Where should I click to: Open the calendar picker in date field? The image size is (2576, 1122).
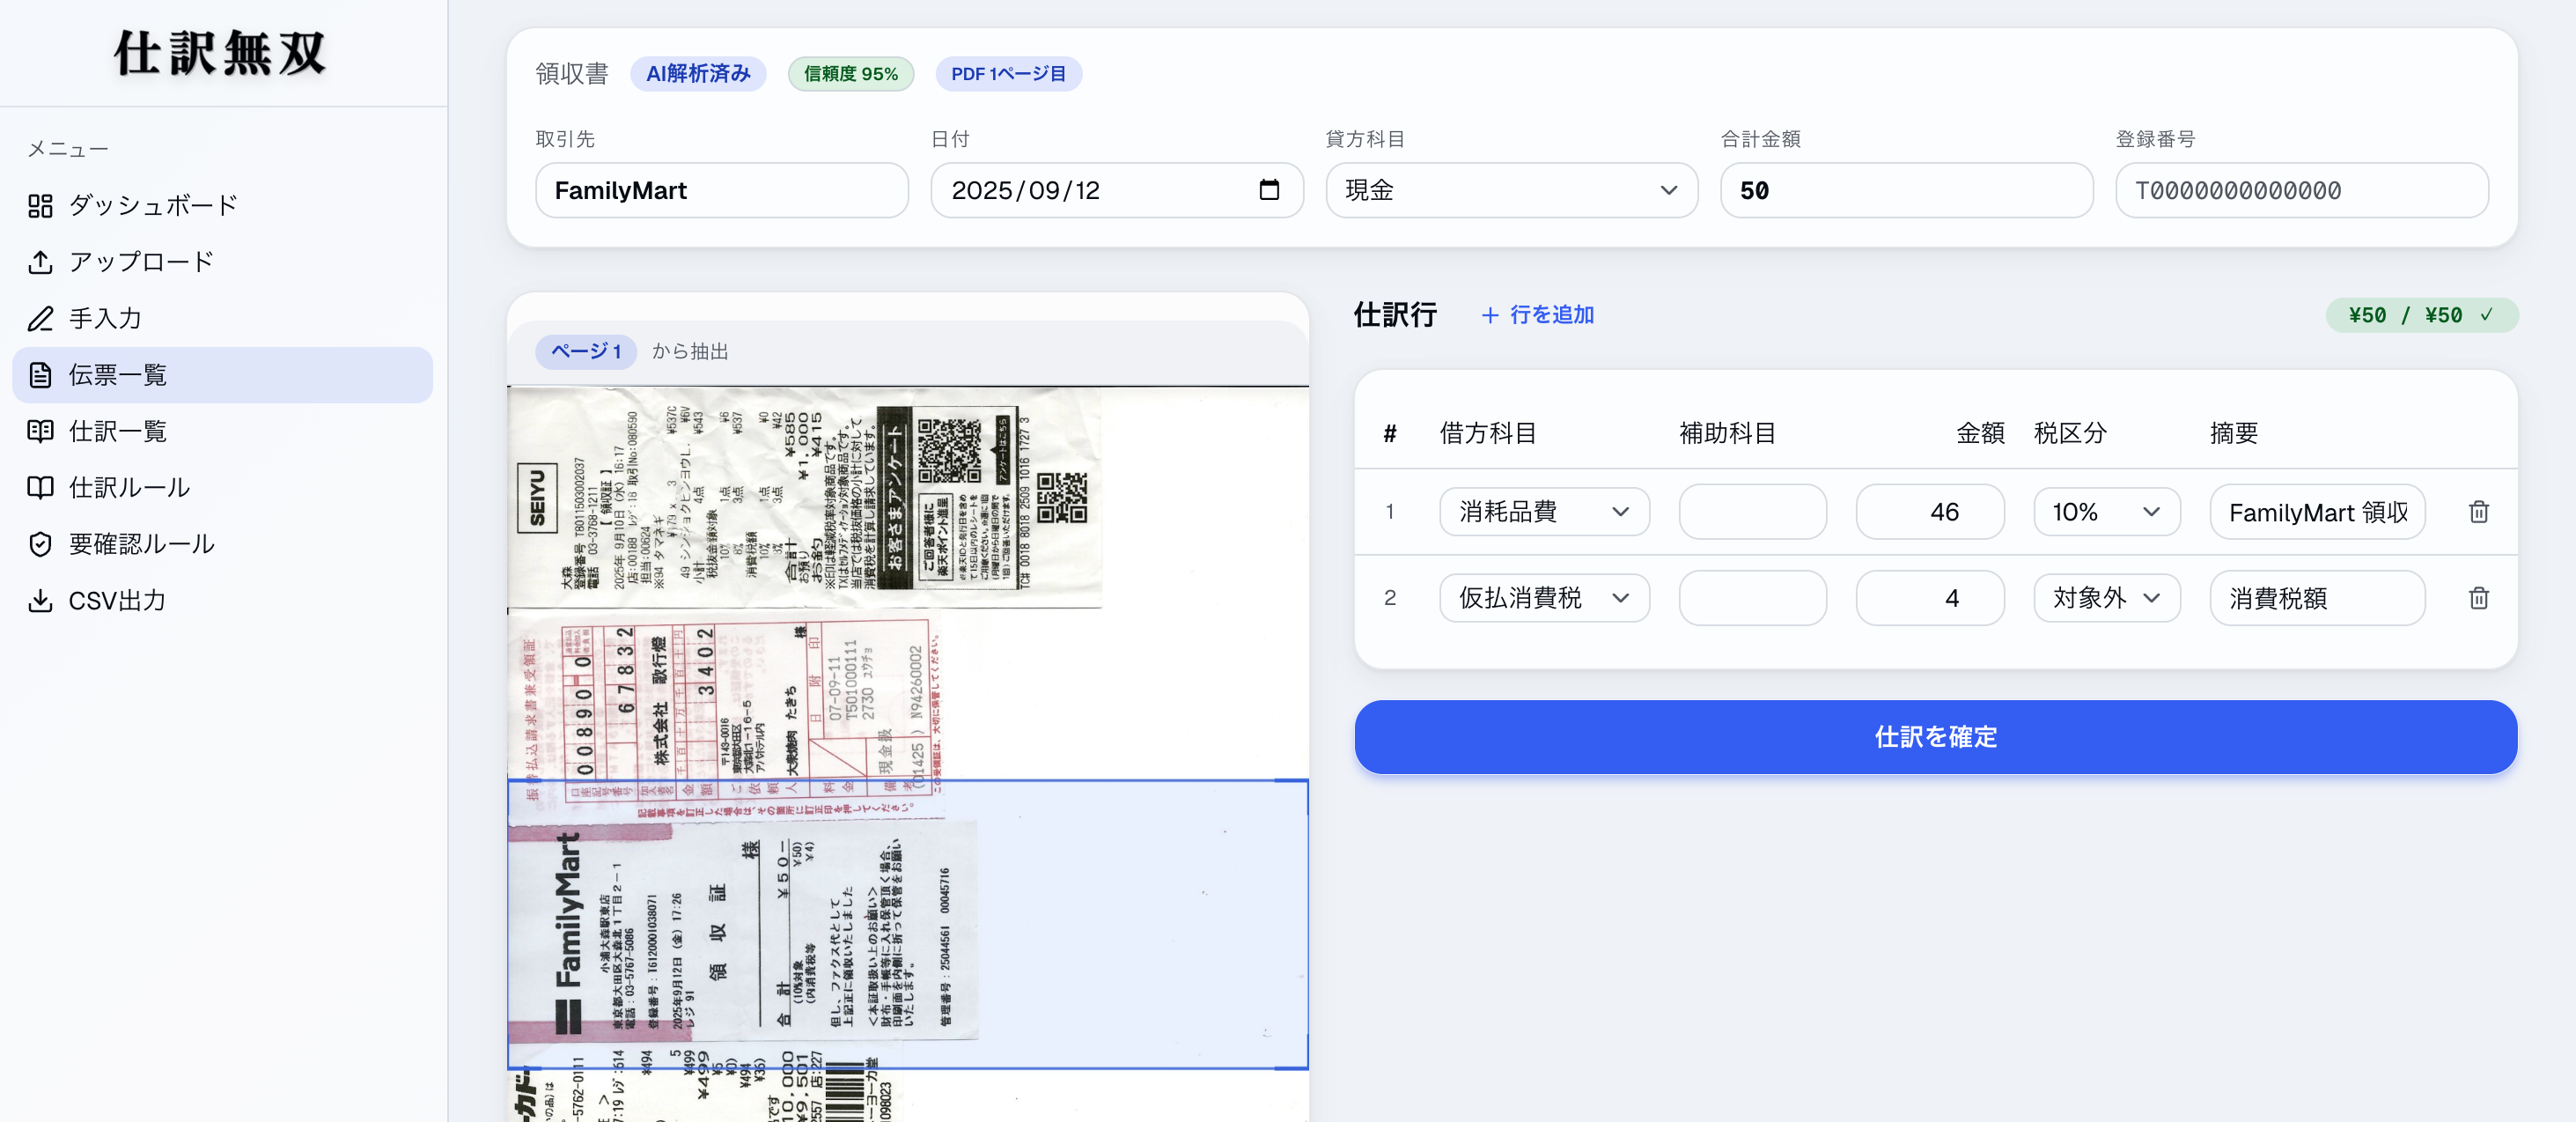point(1269,190)
